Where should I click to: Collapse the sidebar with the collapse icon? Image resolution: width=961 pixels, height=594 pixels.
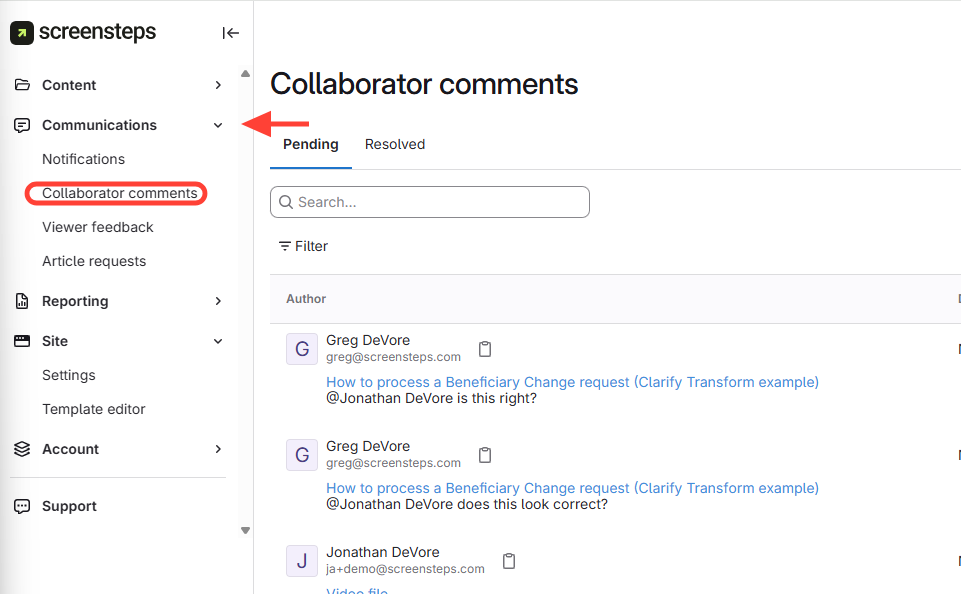click(x=230, y=33)
